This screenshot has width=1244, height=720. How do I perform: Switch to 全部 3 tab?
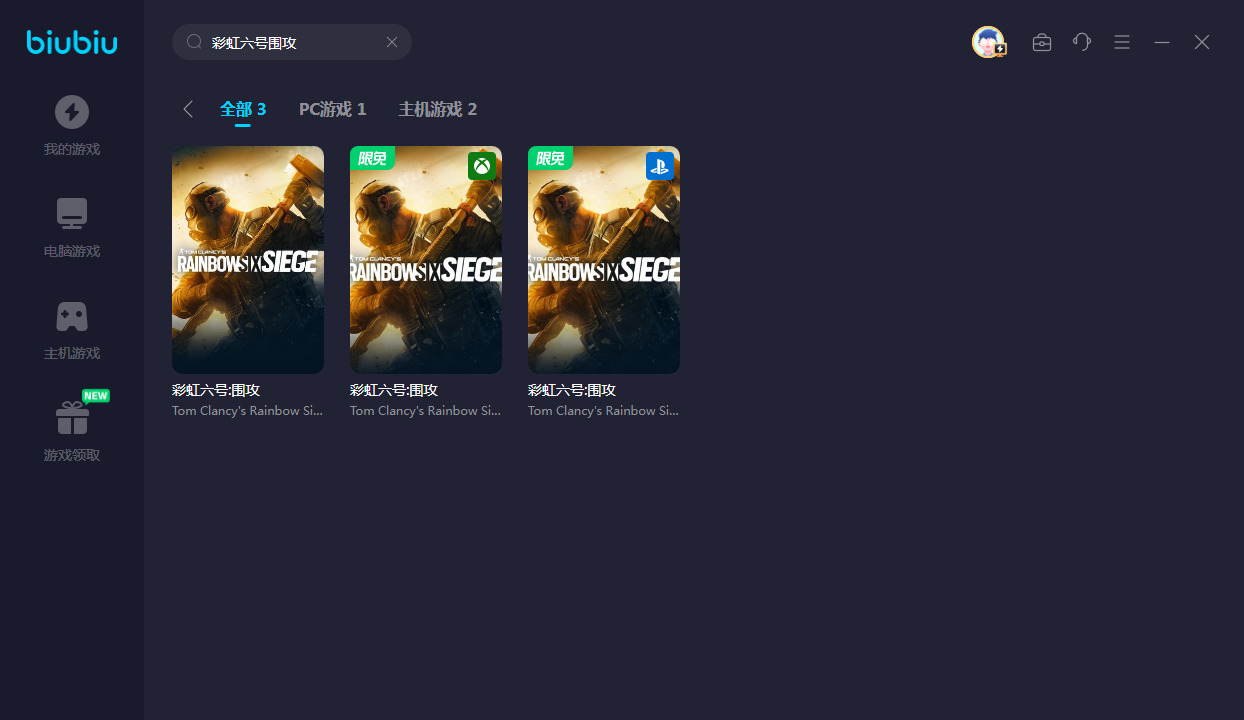point(243,109)
